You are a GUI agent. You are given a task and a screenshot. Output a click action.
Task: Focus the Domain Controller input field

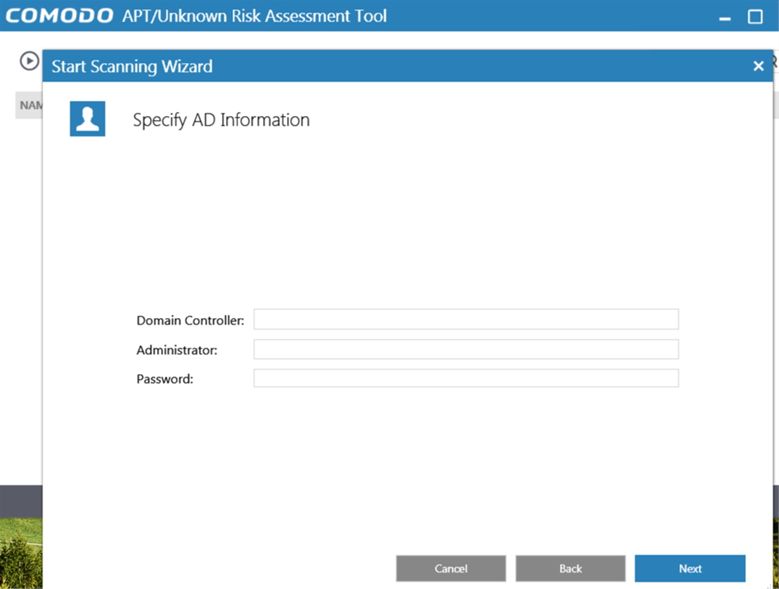click(465, 320)
